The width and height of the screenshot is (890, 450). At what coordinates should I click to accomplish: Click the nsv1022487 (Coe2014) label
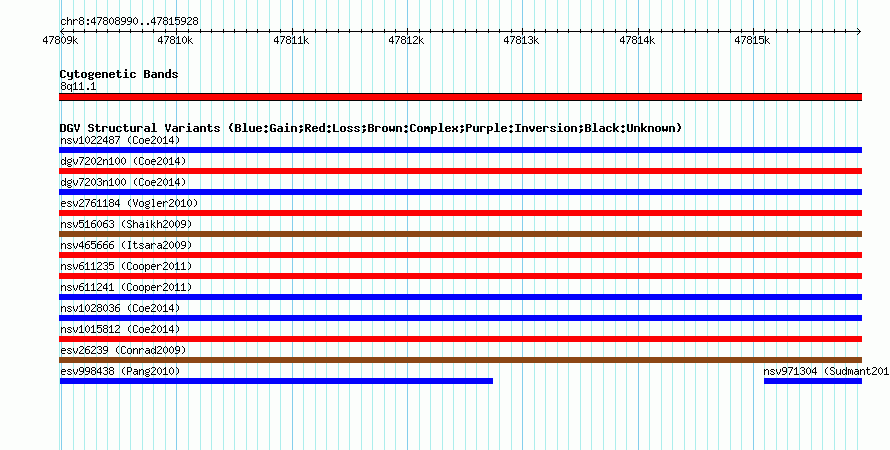[x=120, y=140]
